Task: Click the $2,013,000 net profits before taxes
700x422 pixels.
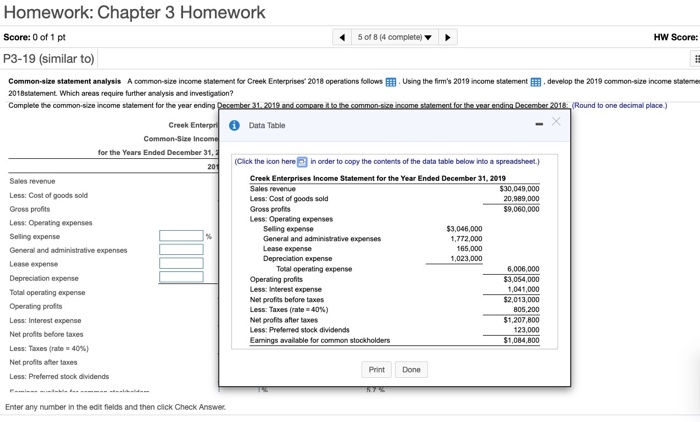Action: pyautogui.click(x=521, y=300)
